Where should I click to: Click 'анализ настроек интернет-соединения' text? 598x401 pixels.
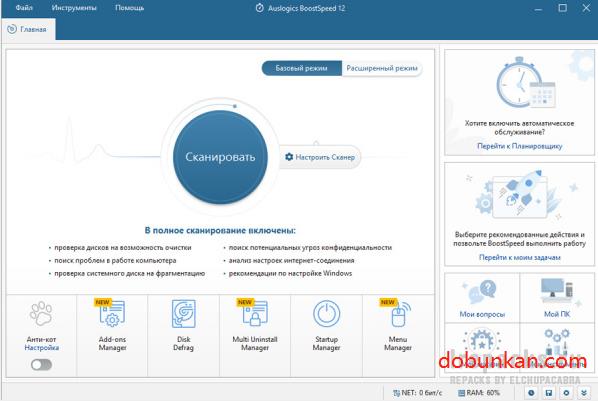pyautogui.click(x=291, y=261)
